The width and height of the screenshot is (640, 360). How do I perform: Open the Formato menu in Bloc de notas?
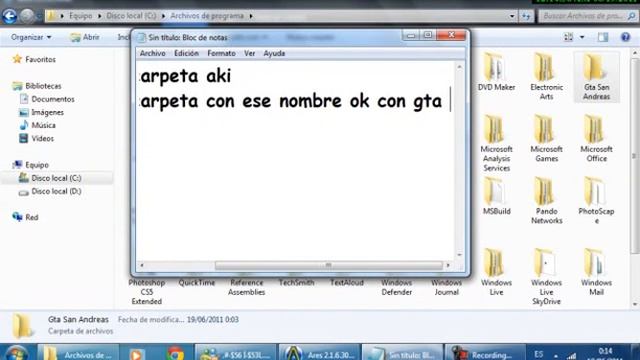221,53
